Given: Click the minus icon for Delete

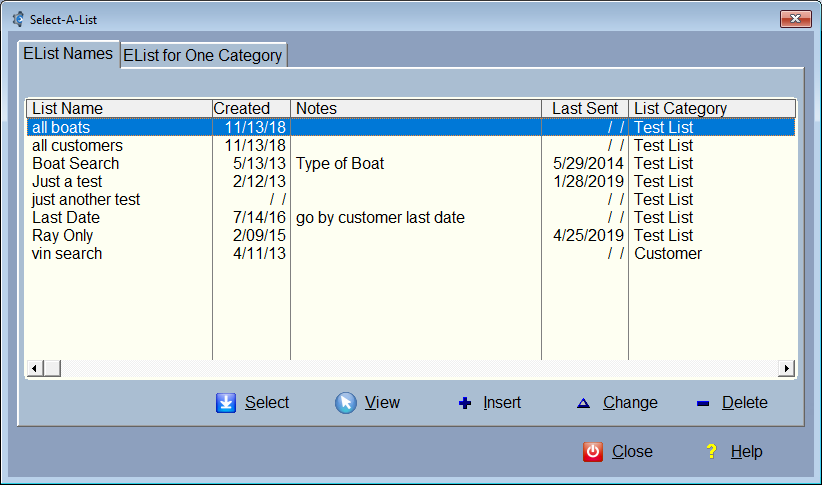Looking at the screenshot, I should point(702,403).
